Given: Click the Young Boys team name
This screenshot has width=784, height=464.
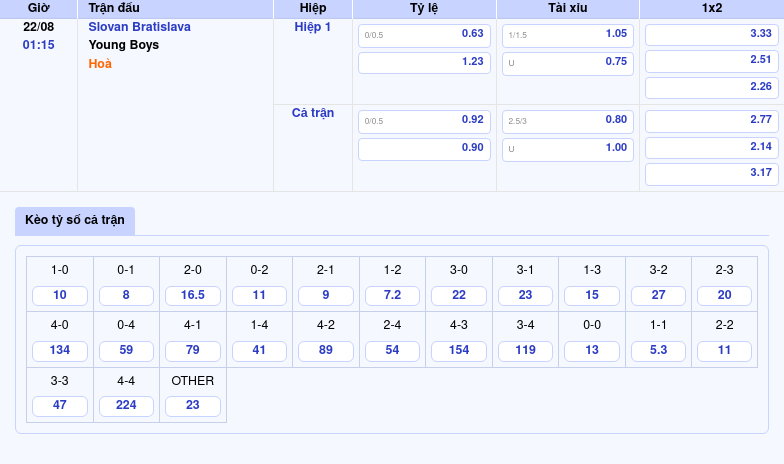Looking at the screenshot, I should 123,45.
